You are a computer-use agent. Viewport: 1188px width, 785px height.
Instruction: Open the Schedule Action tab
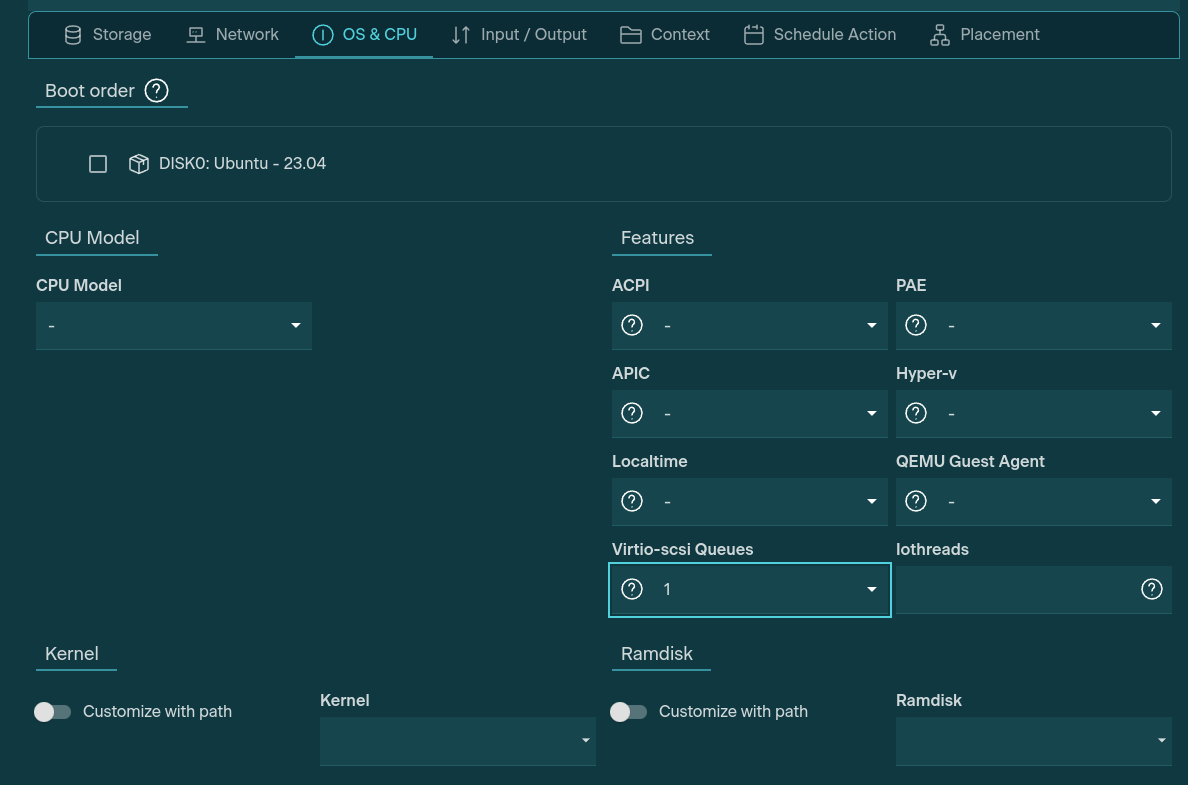tap(820, 35)
